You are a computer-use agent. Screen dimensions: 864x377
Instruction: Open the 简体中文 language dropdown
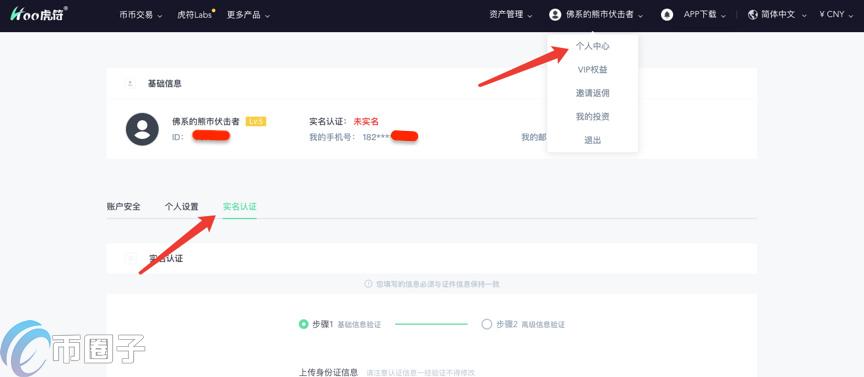click(x=783, y=15)
